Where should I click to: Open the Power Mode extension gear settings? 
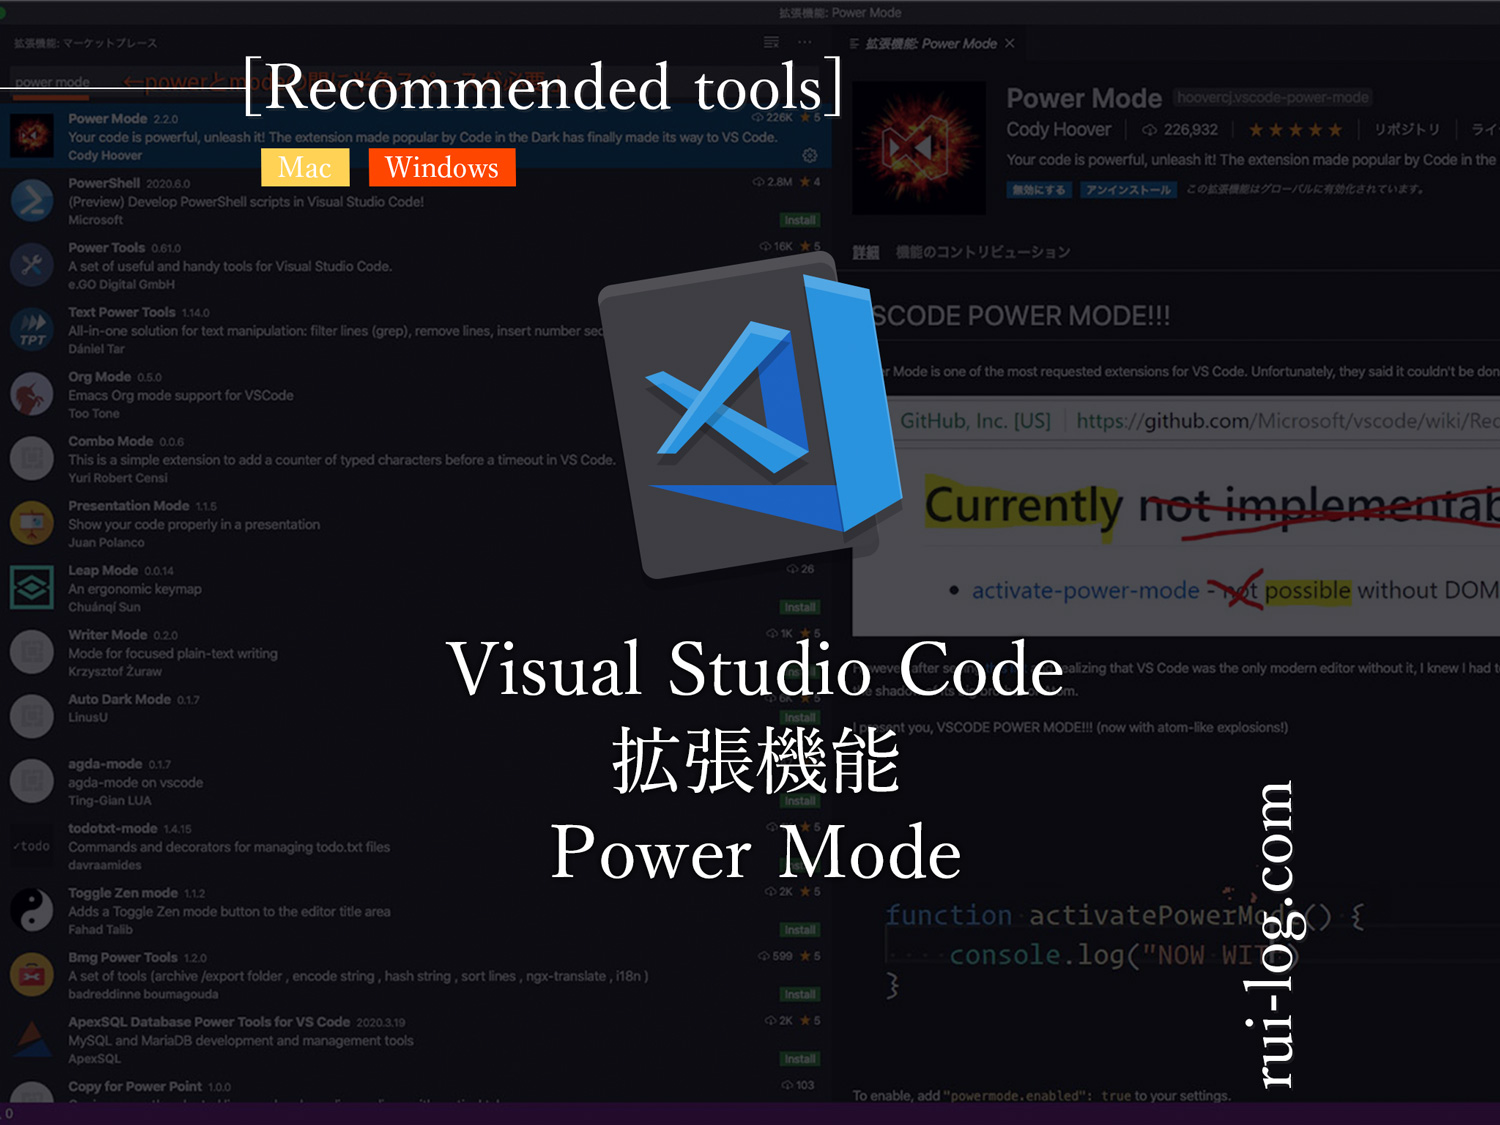(x=810, y=156)
